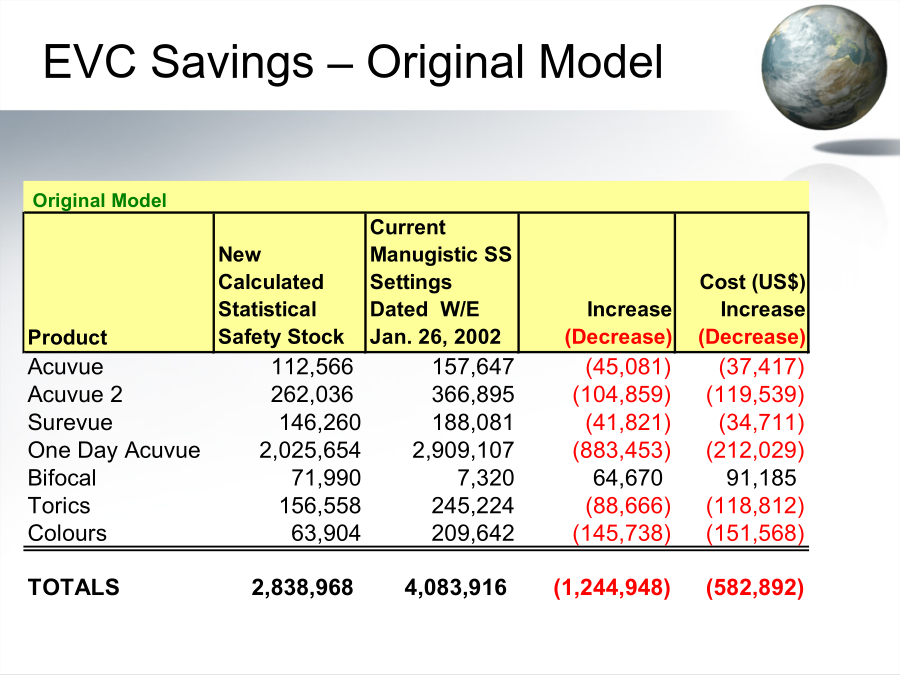Click the value 157,647 for Acuvue
900x675 pixels.
coord(473,367)
